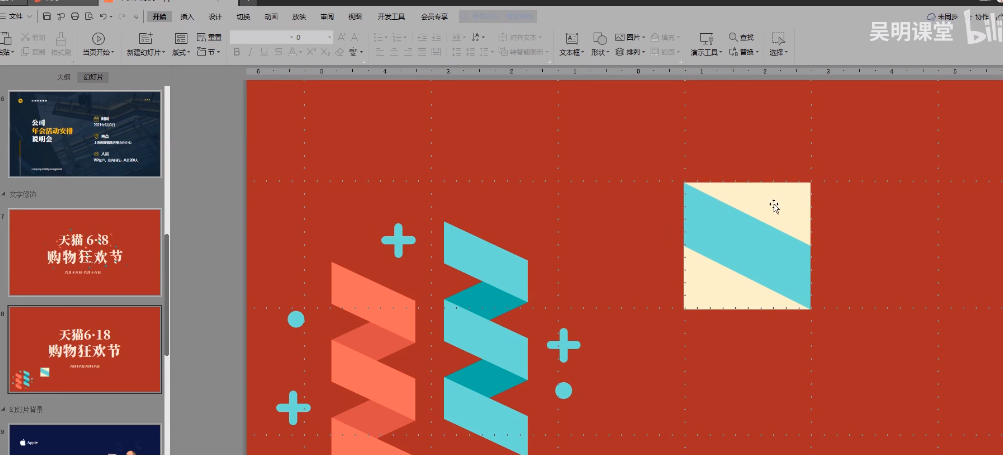This screenshot has height=455, width=1003.
Task: Click the slide panel vertical scrollbar
Action: point(166,295)
